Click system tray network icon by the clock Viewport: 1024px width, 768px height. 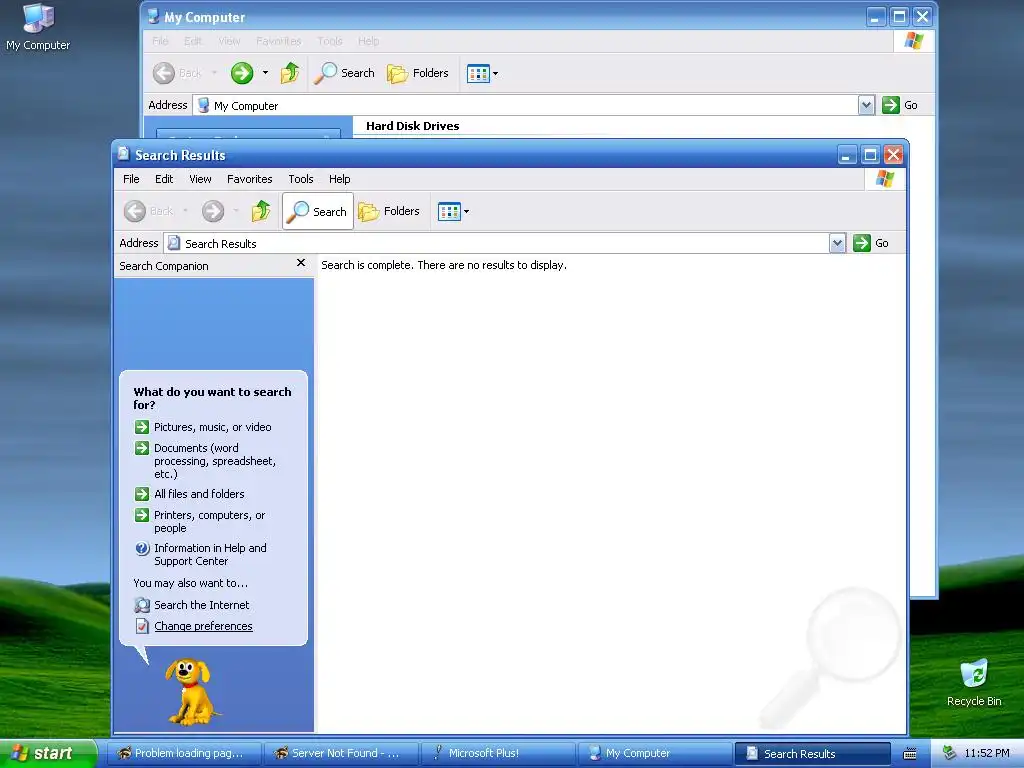coord(949,753)
